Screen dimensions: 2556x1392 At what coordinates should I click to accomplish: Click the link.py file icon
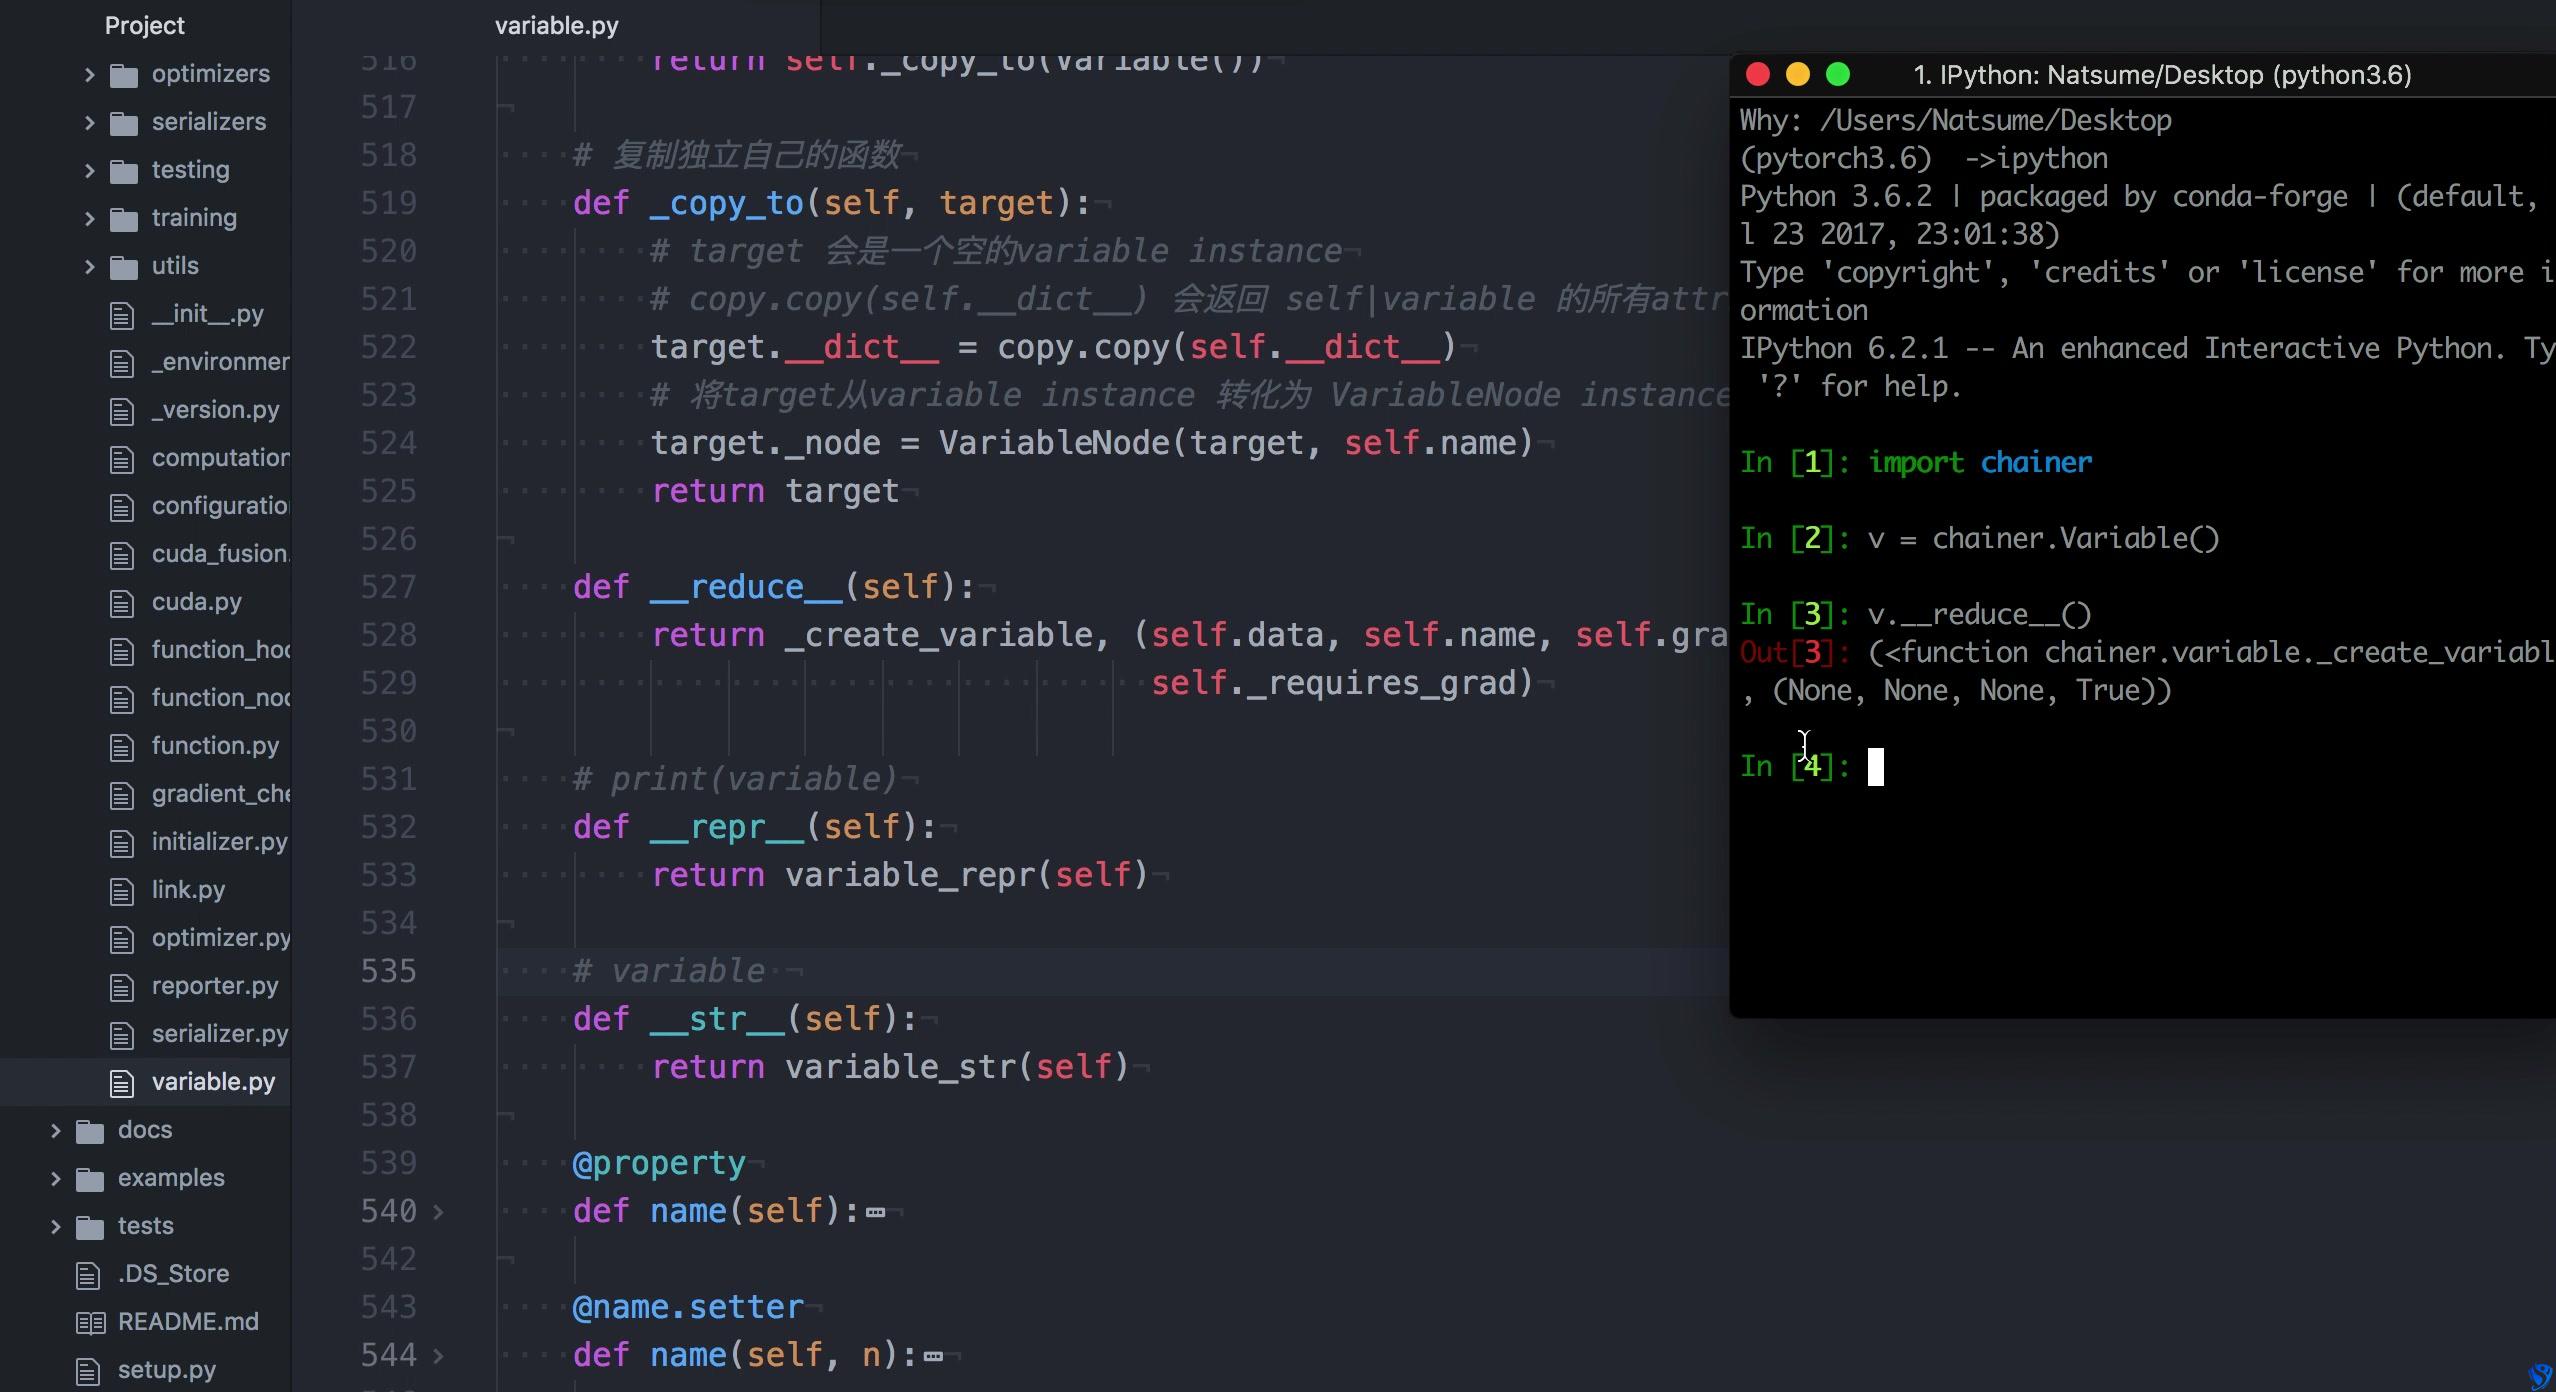tap(122, 891)
